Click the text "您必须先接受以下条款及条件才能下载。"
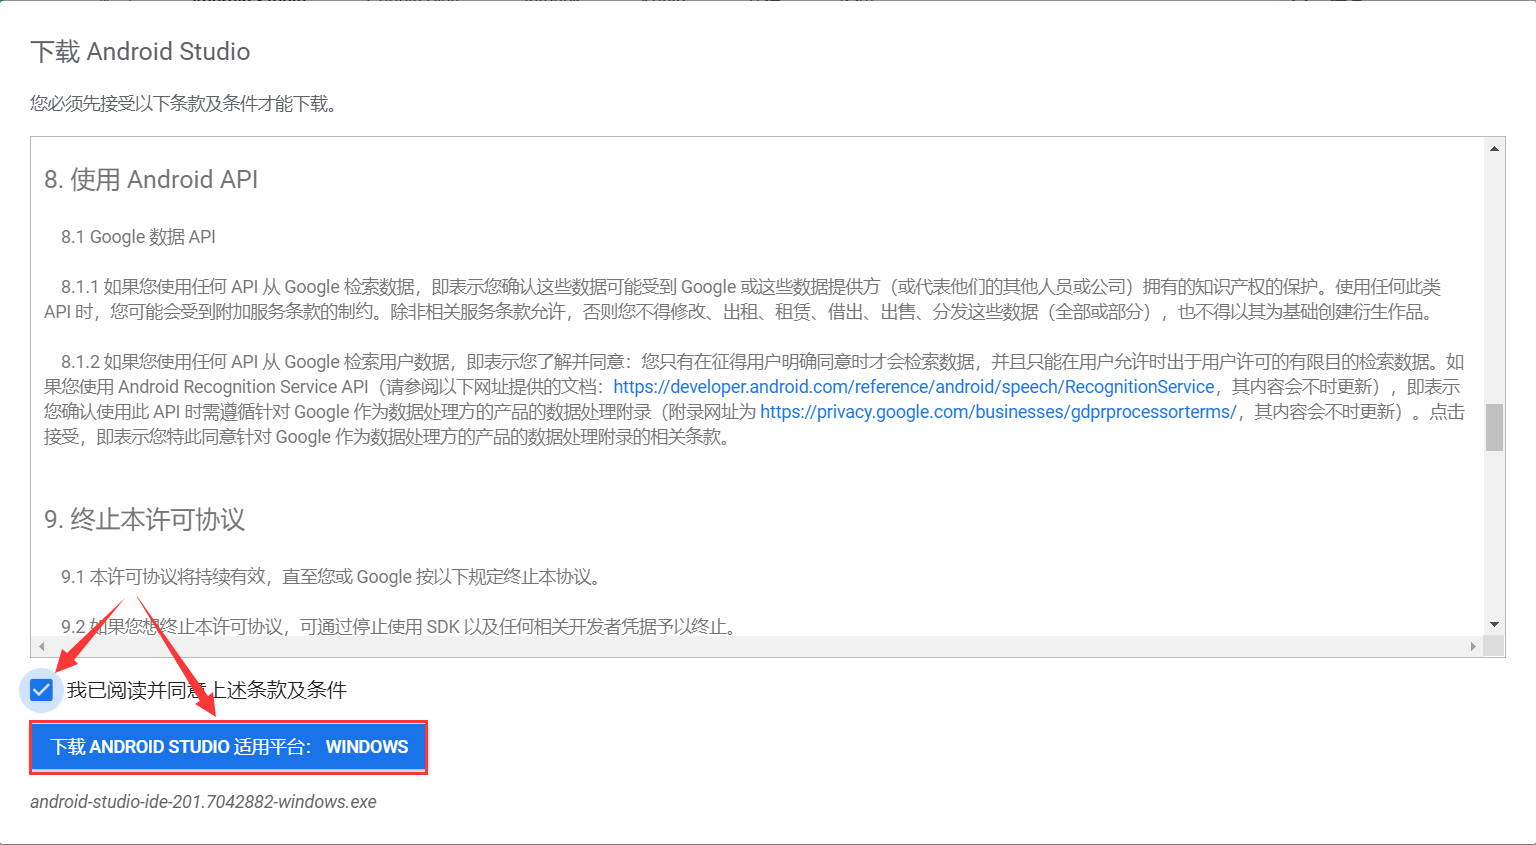The width and height of the screenshot is (1536, 845). [x=183, y=104]
